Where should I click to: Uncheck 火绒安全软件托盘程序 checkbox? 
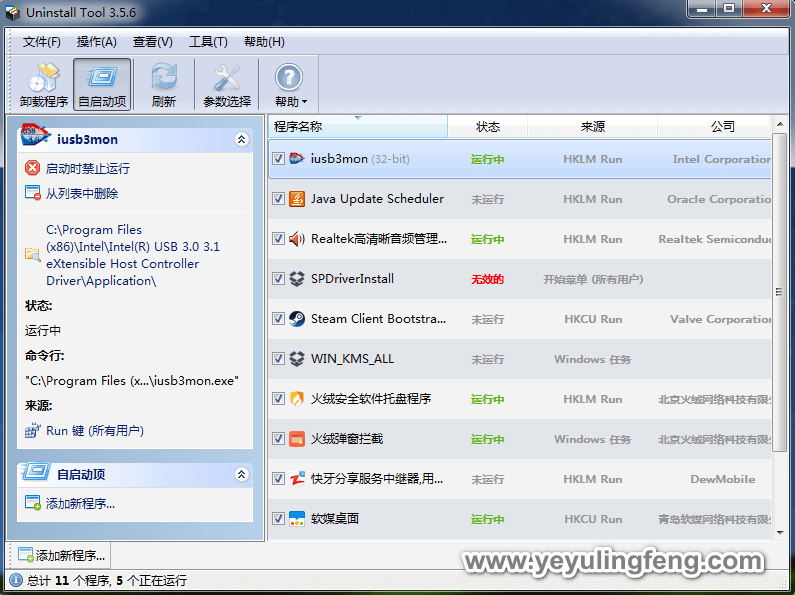pos(278,399)
